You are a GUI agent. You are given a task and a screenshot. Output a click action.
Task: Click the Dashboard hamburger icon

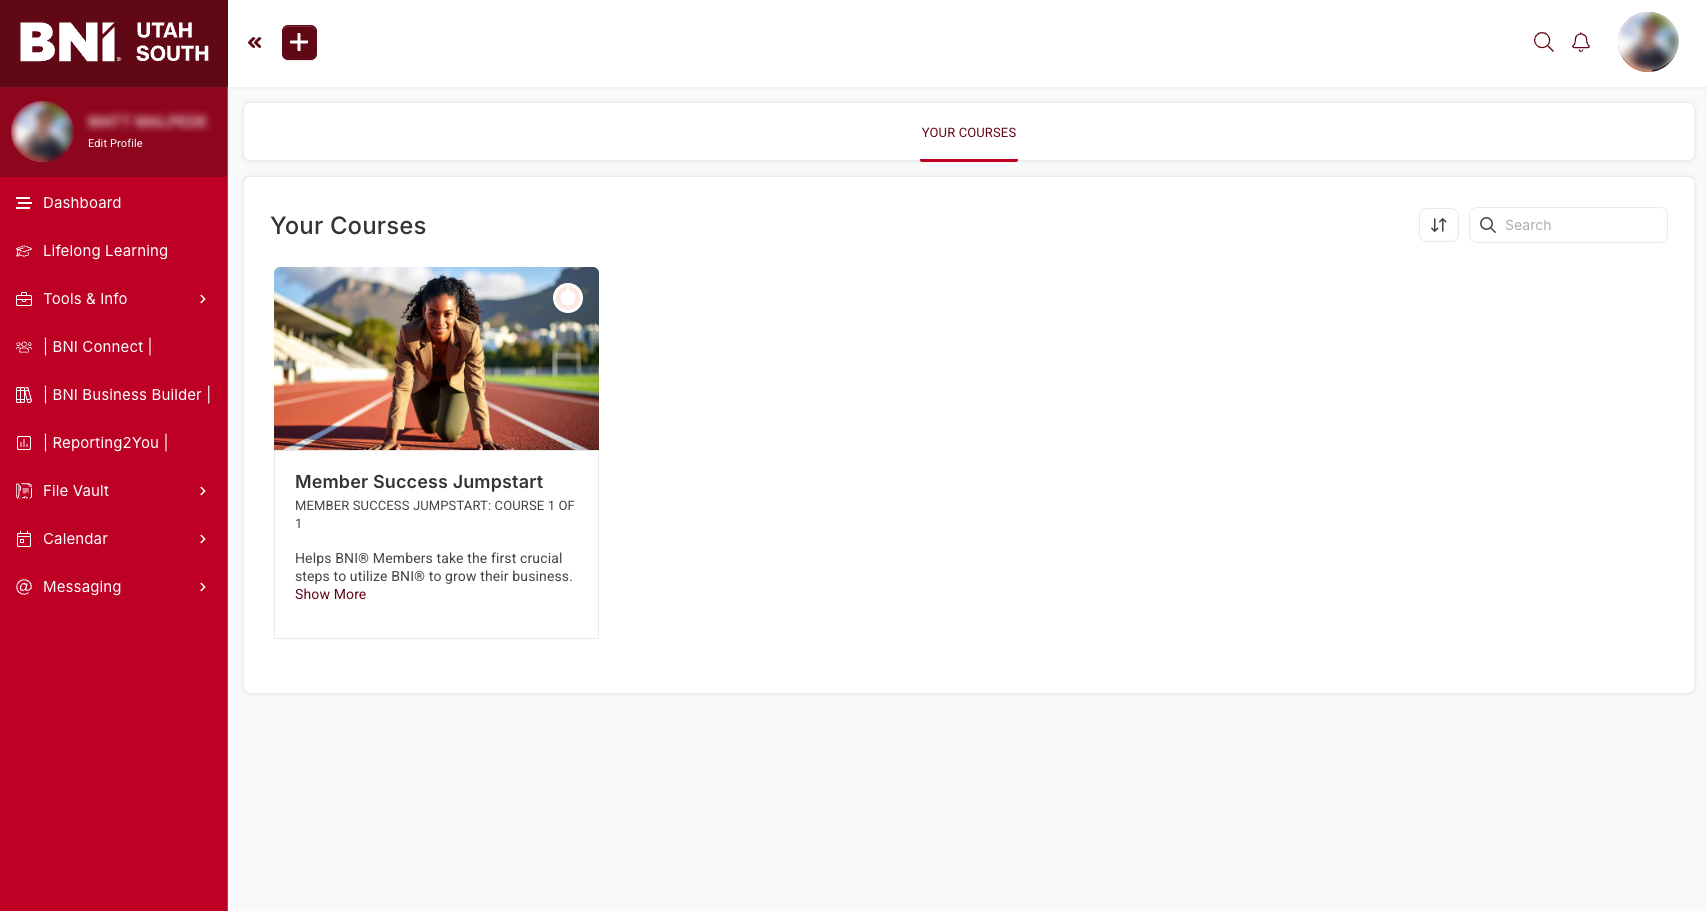(24, 203)
